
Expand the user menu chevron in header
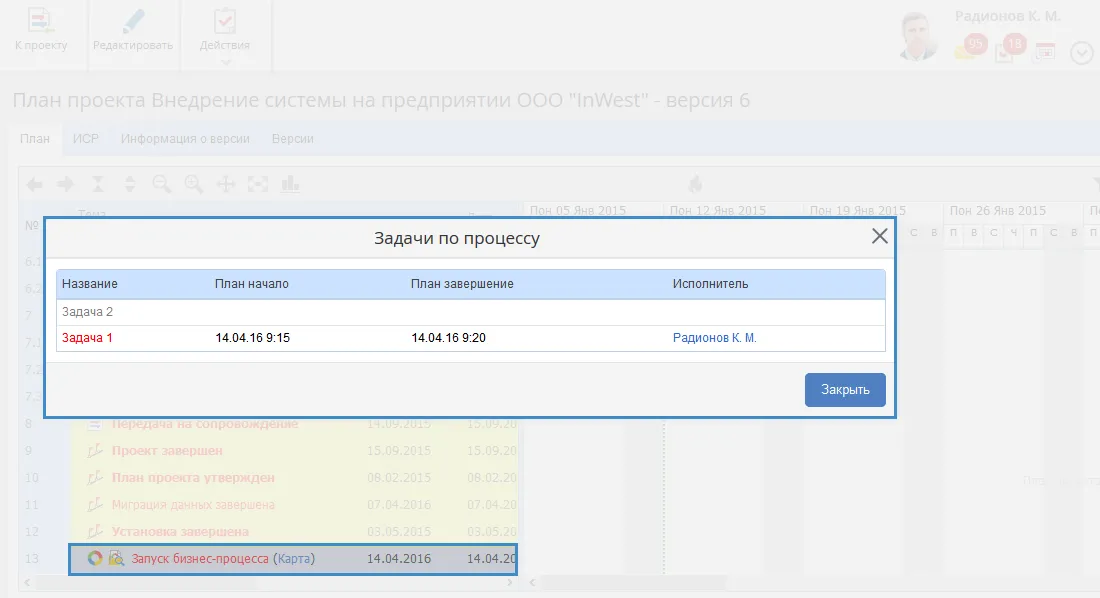tap(1082, 53)
